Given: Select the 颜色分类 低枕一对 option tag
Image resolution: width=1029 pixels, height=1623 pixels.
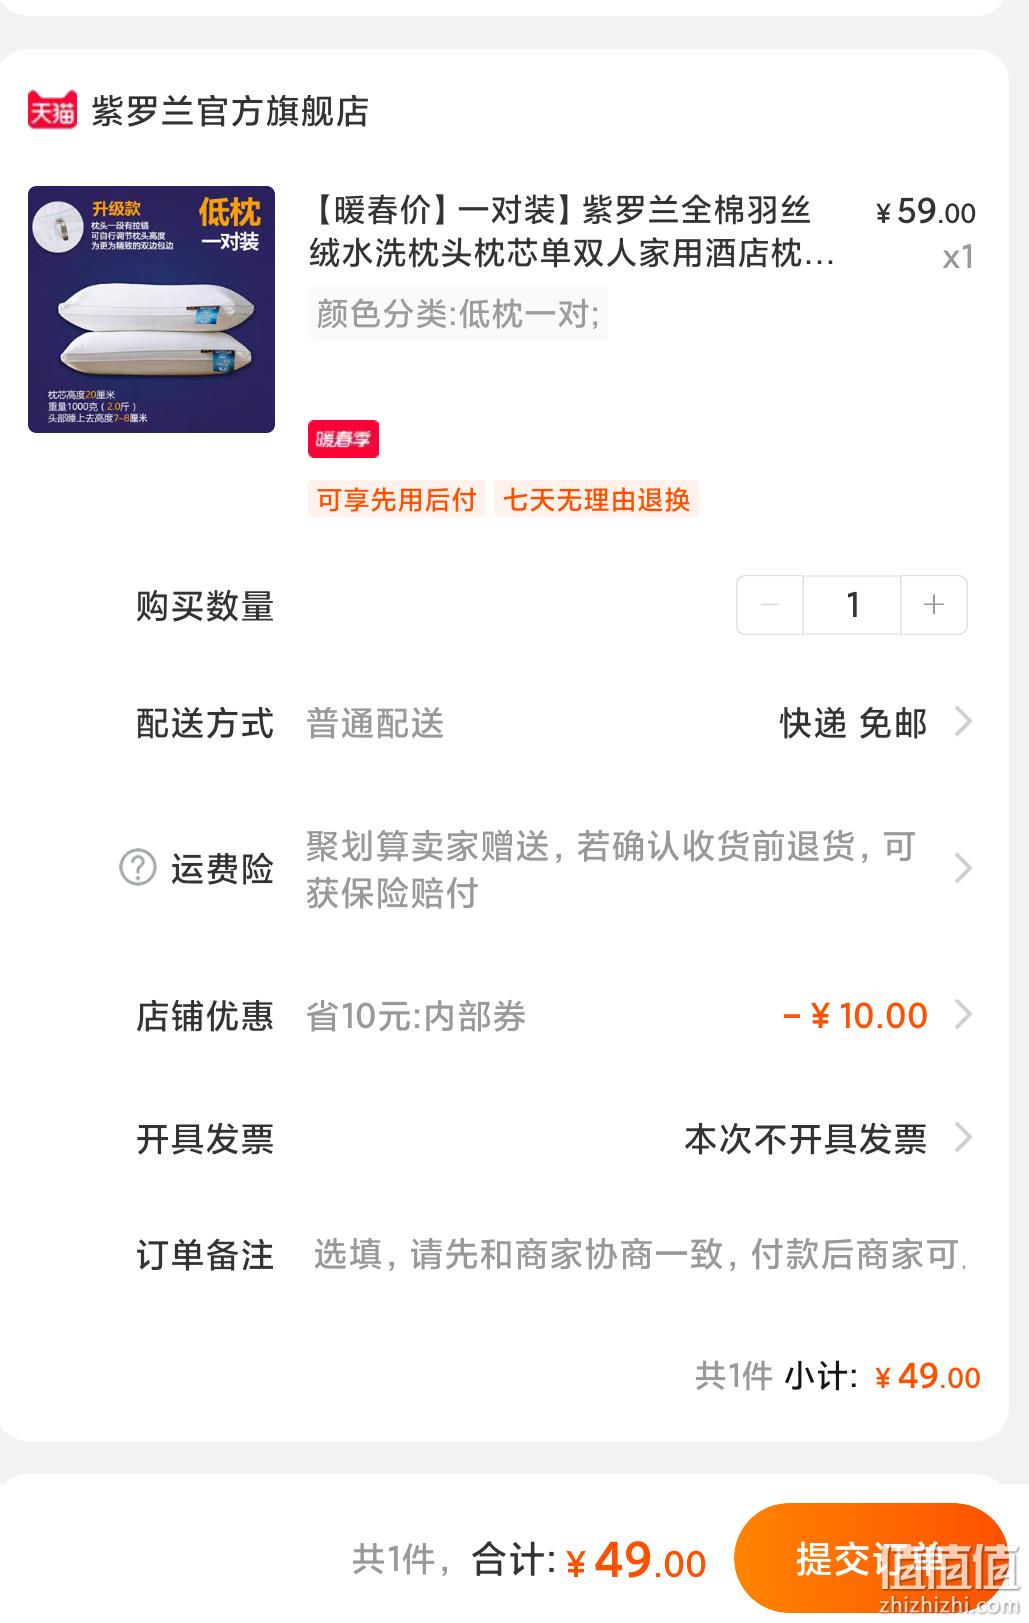Looking at the screenshot, I should [x=458, y=314].
